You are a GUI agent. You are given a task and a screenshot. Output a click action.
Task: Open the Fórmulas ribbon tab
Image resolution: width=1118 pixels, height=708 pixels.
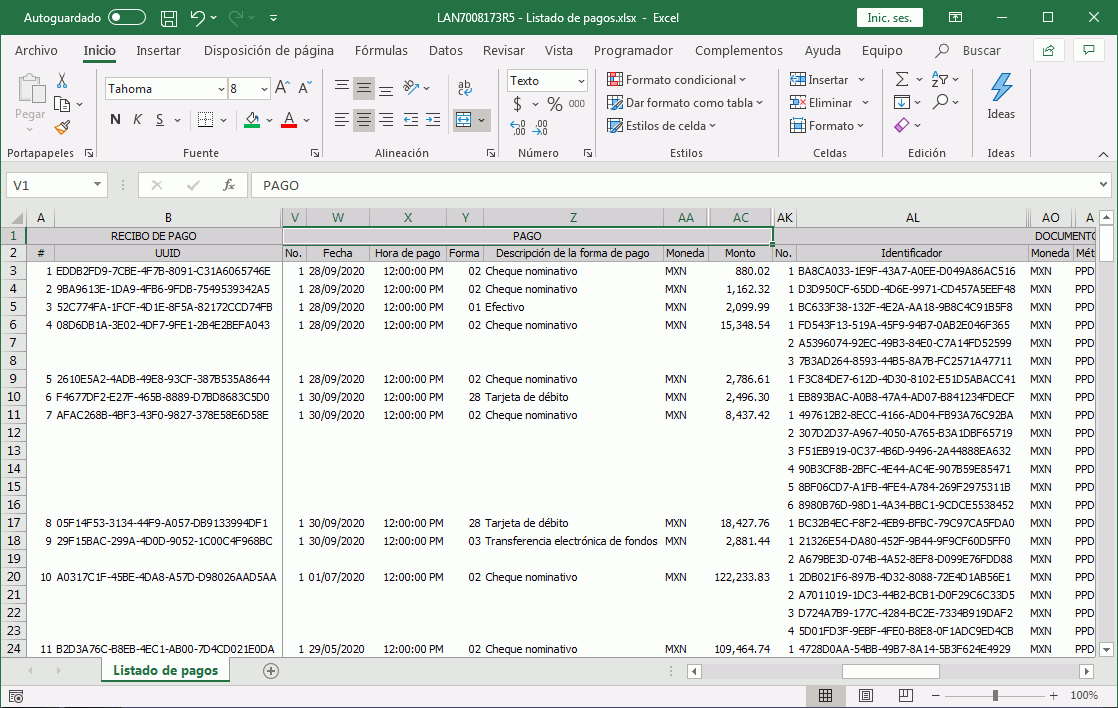[x=381, y=50]
